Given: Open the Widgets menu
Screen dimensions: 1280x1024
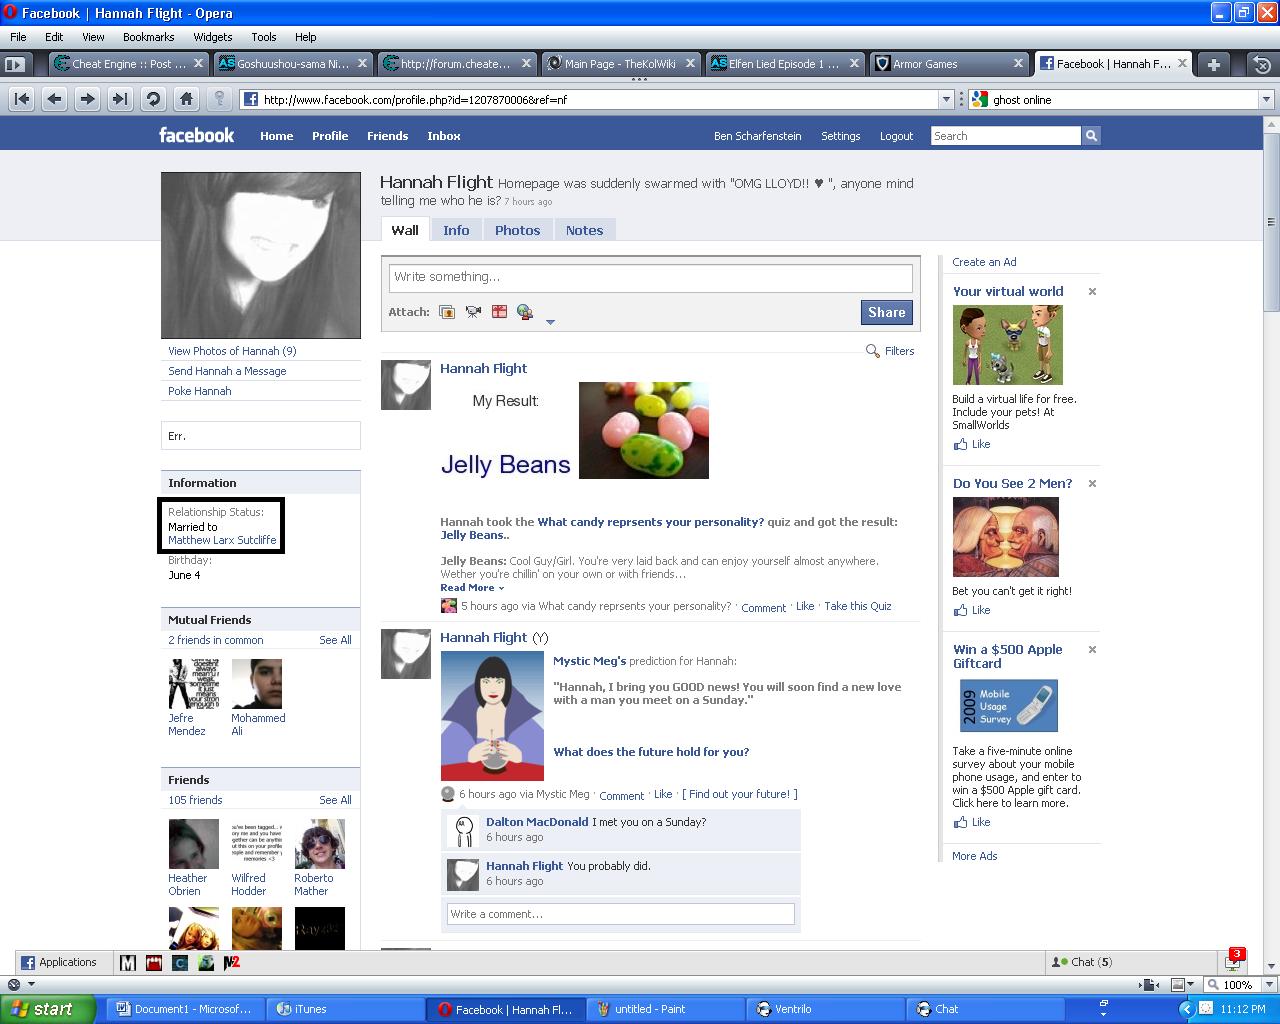Looking at the screenshot, I should coord(213,37).
